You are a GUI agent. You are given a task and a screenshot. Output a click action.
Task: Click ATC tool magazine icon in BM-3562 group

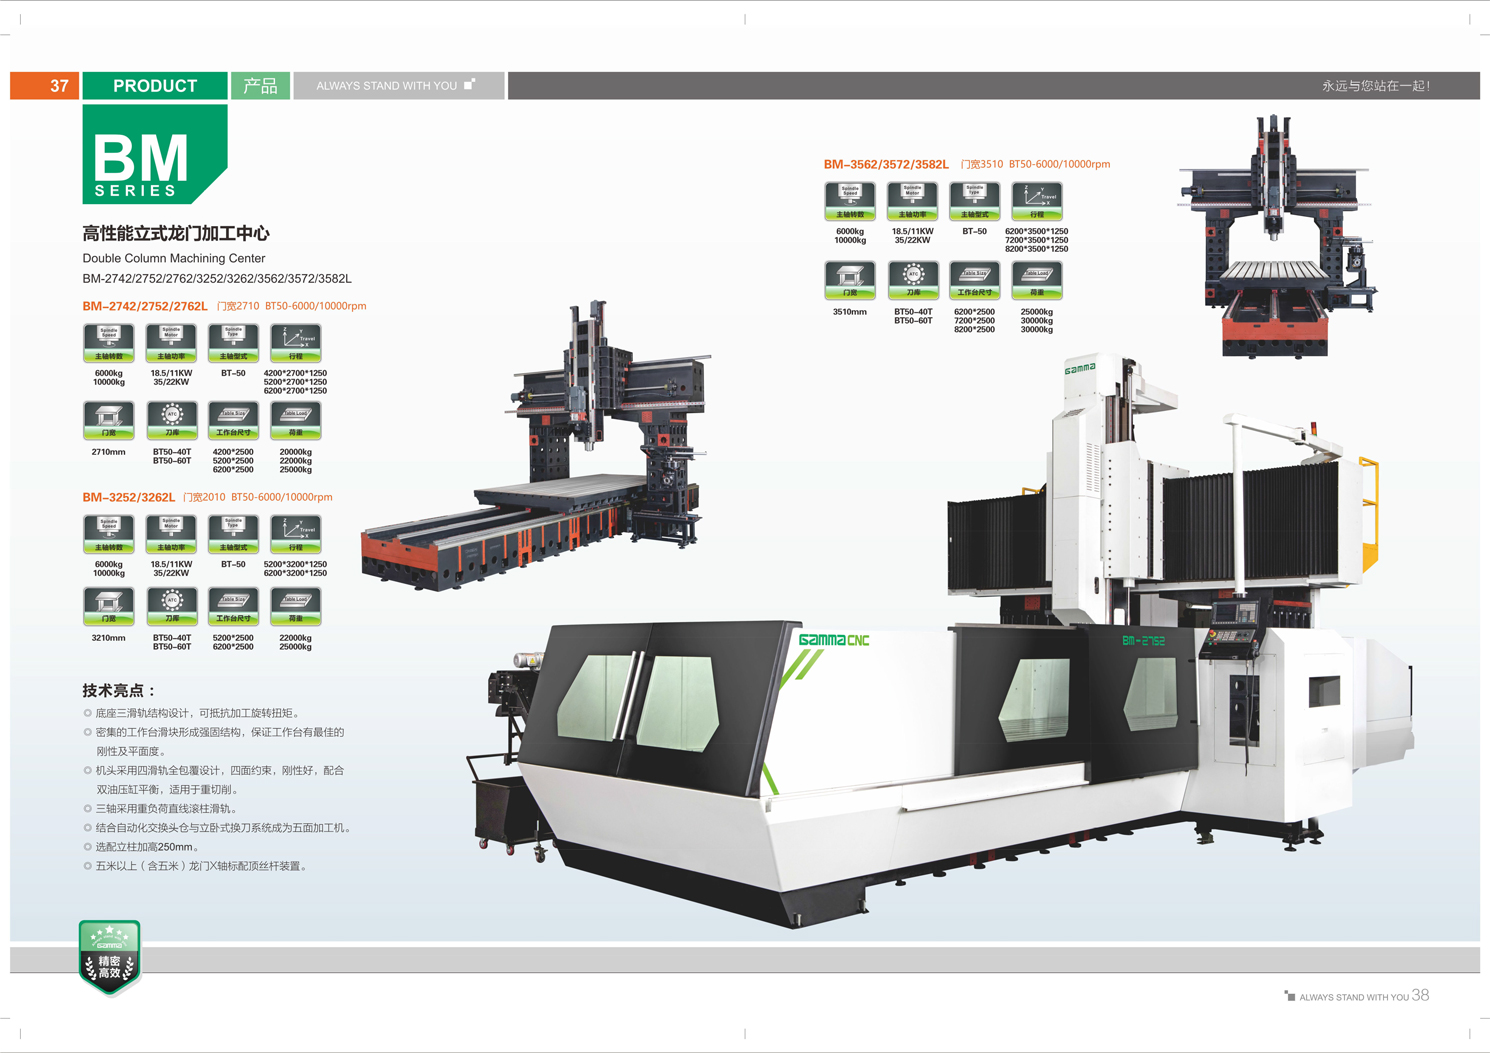point(912,280)
